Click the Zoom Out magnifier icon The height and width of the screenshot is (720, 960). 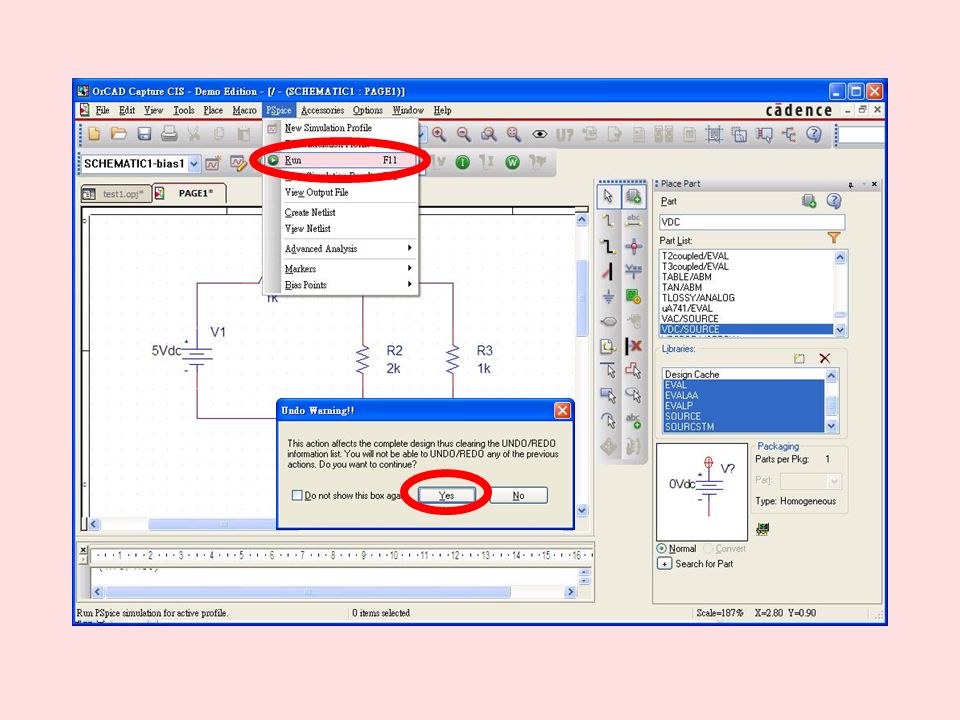pyautogui.click(x=463, y=134)
